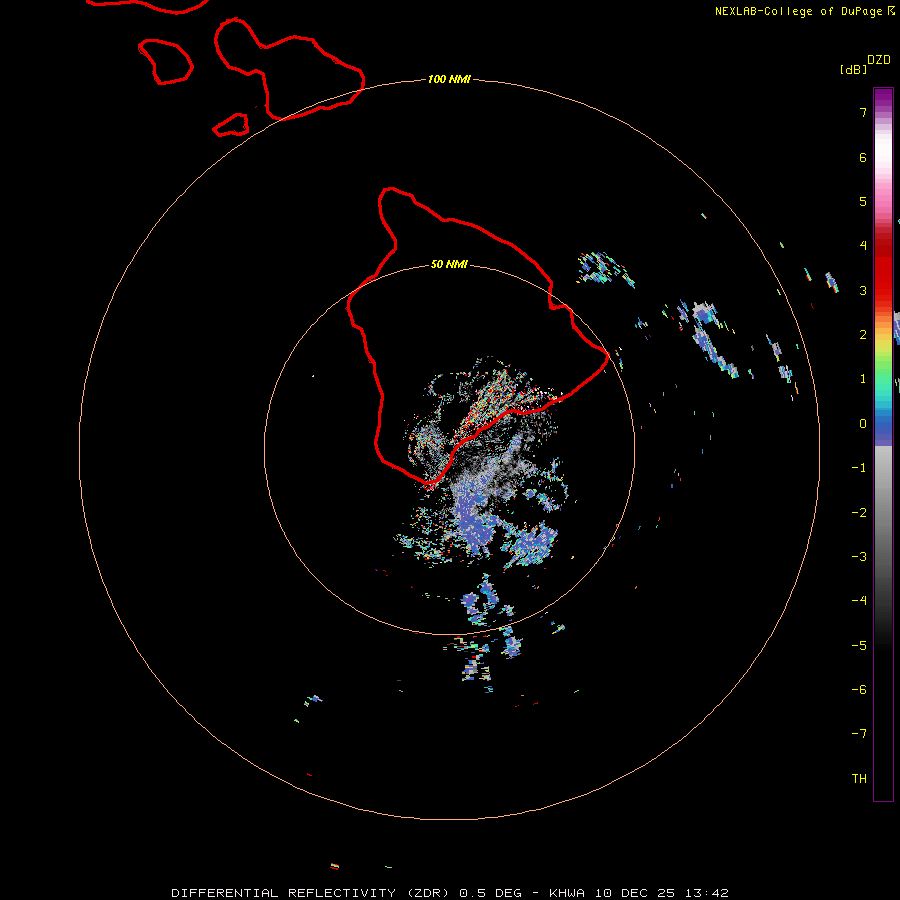Click the -3 value on color scale
The width and height of the screenshot is (900, 900).
click(x=859, y=557)
